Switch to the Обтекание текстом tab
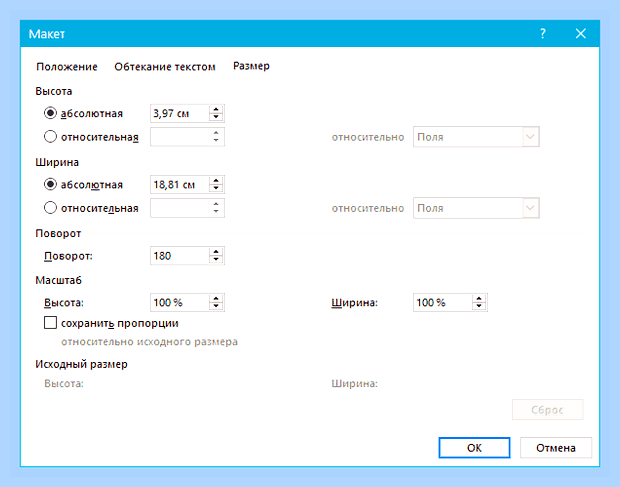This screenshot has width=620, height=487. tap(165, 66)
